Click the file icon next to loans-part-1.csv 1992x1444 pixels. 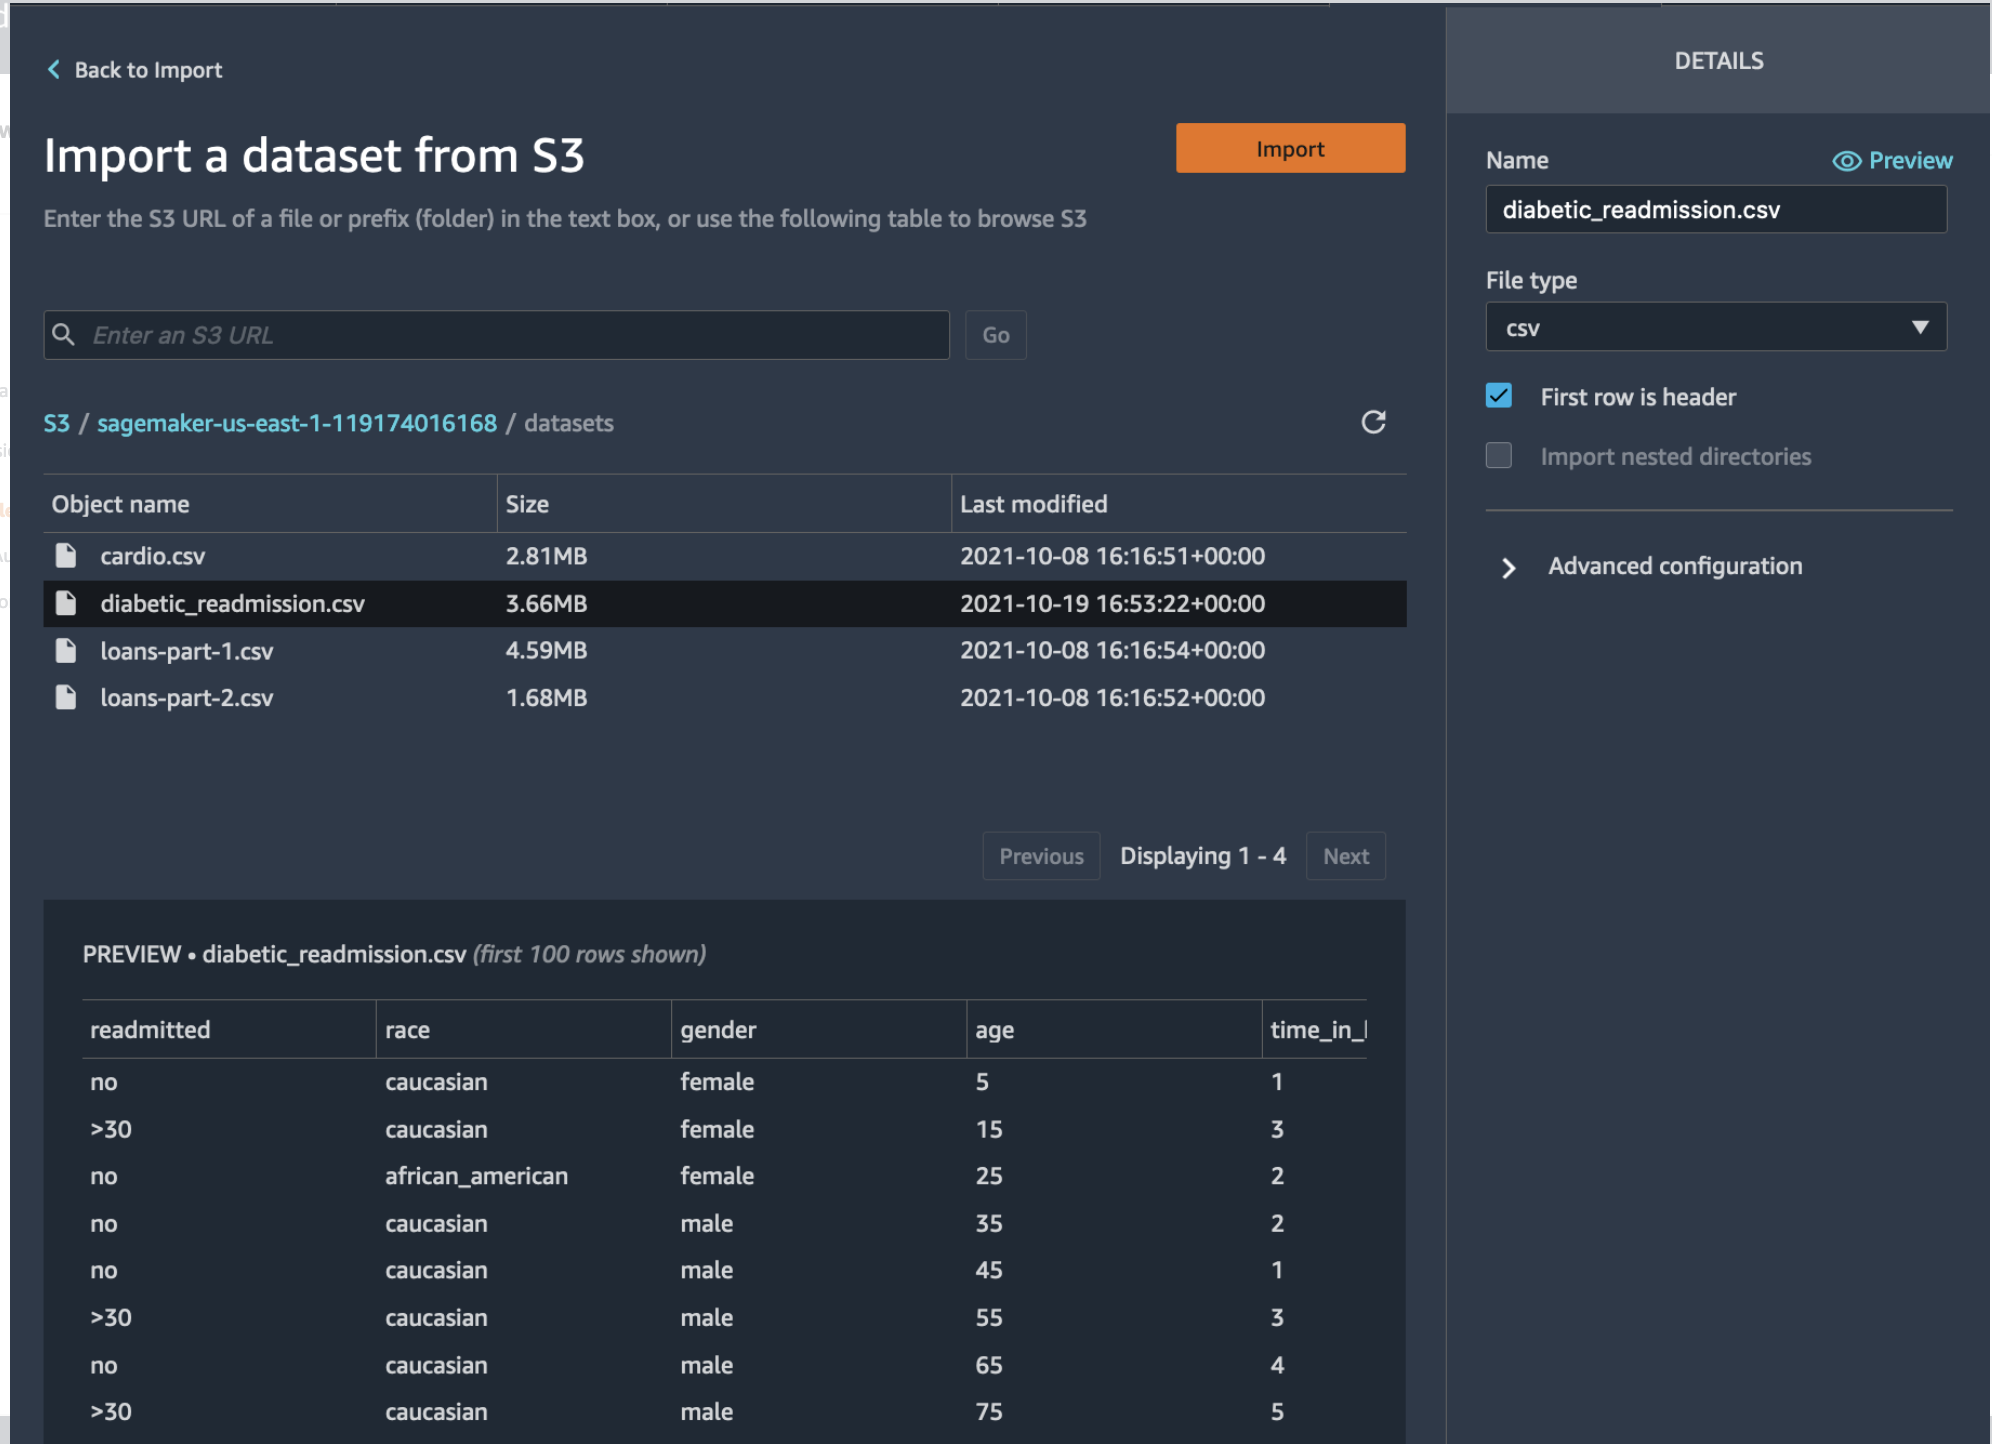click(x=66, y=650)
